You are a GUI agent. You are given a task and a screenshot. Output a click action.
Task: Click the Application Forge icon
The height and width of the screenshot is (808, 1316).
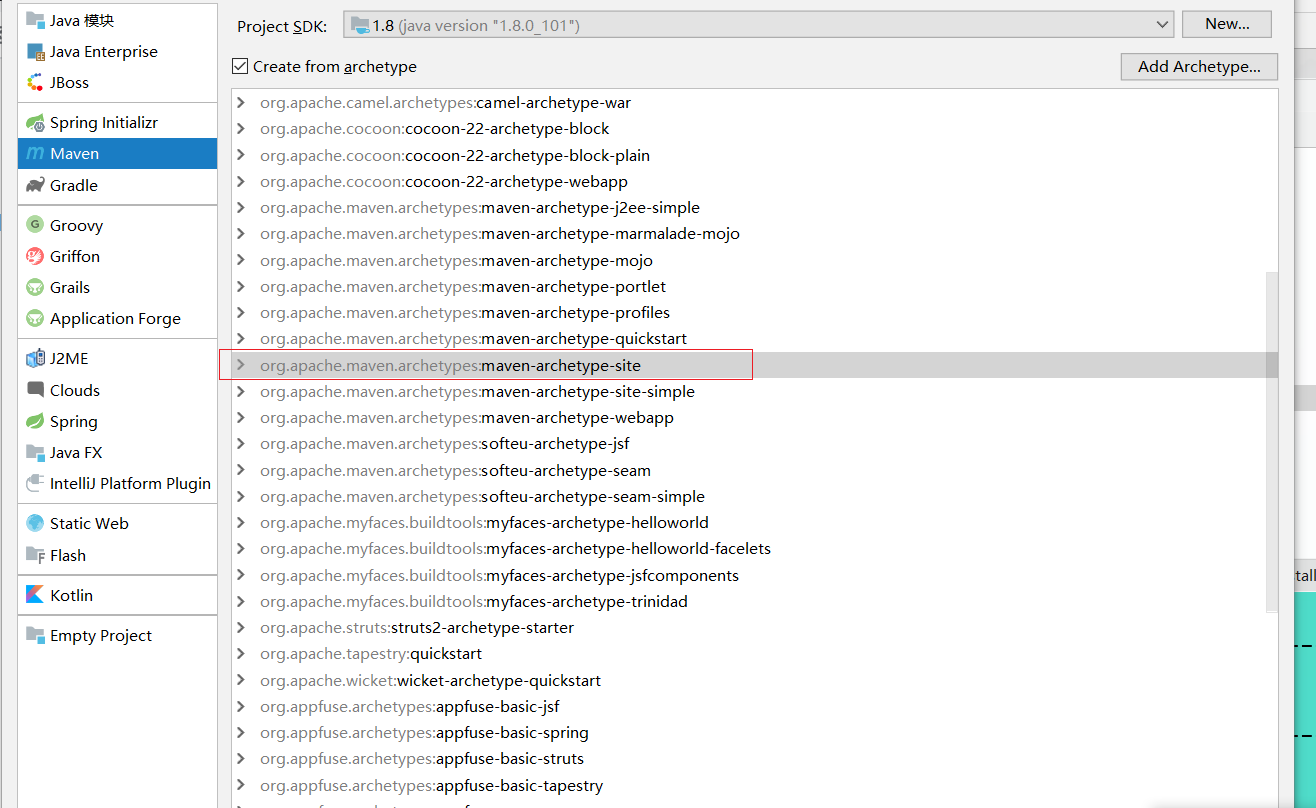pyautogui.click(x=35, y=318)
